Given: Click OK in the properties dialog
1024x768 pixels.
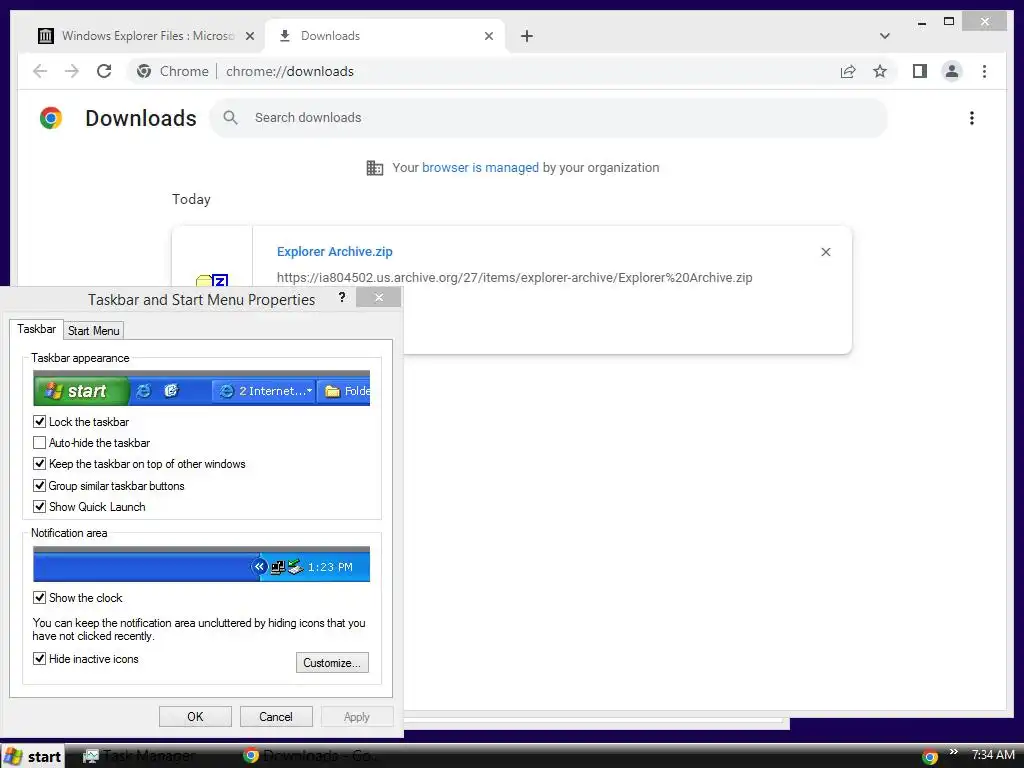Looking at the screenshot, I should click(195, 717).
